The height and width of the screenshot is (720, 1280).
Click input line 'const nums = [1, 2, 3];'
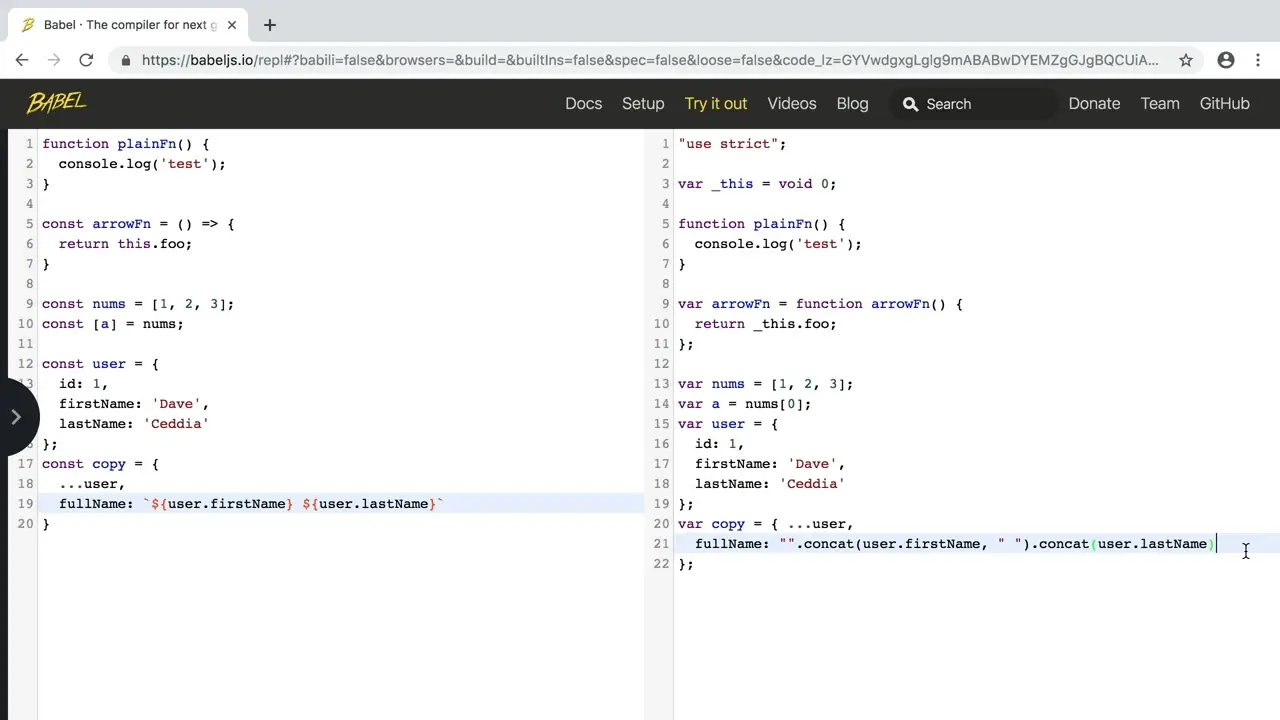pyautogui.click(x=138, y=304)
